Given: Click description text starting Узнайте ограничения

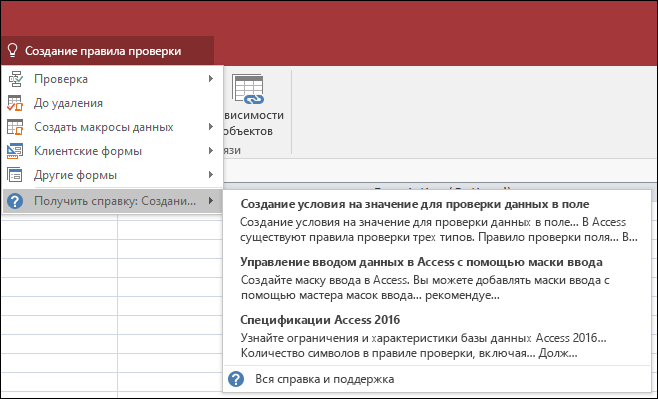Looking at the screenshot, I should click(423, 345).
